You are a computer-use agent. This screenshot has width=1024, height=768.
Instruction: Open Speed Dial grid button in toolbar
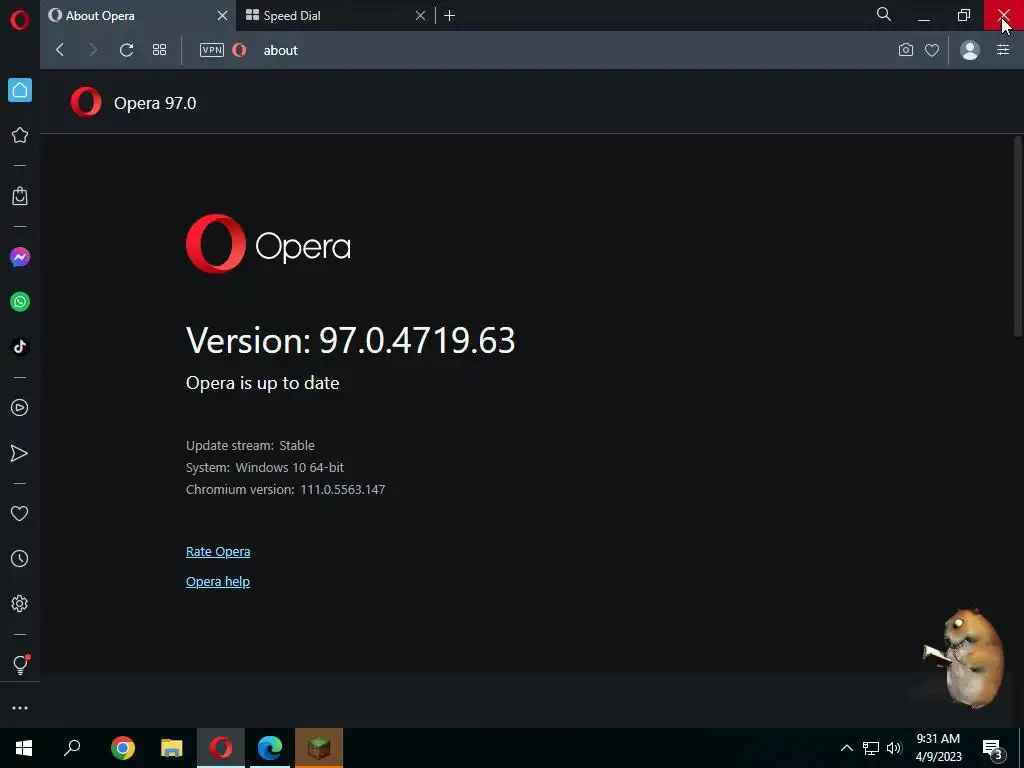pos(159,50)
